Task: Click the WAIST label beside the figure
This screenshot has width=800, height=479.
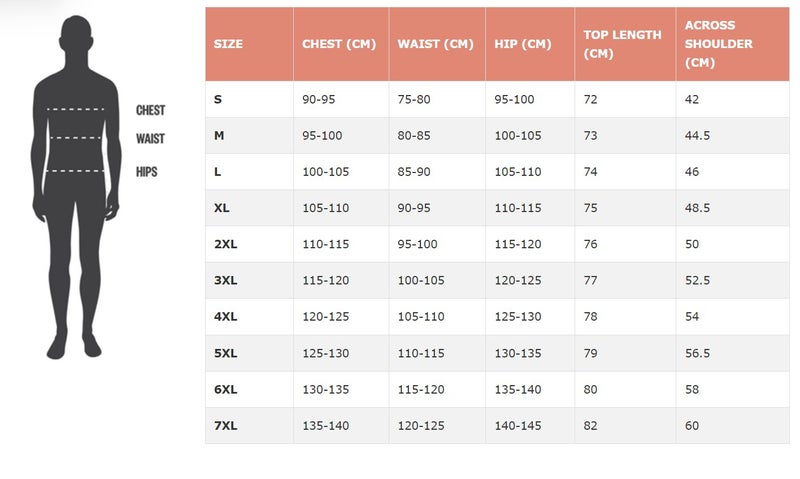Action: tap(150, 139)
